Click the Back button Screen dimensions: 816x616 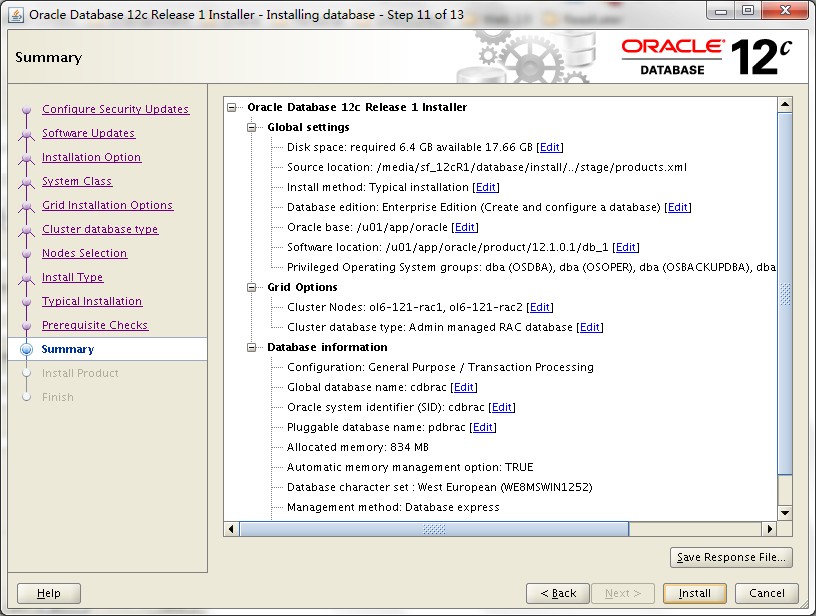pos(558,593)
